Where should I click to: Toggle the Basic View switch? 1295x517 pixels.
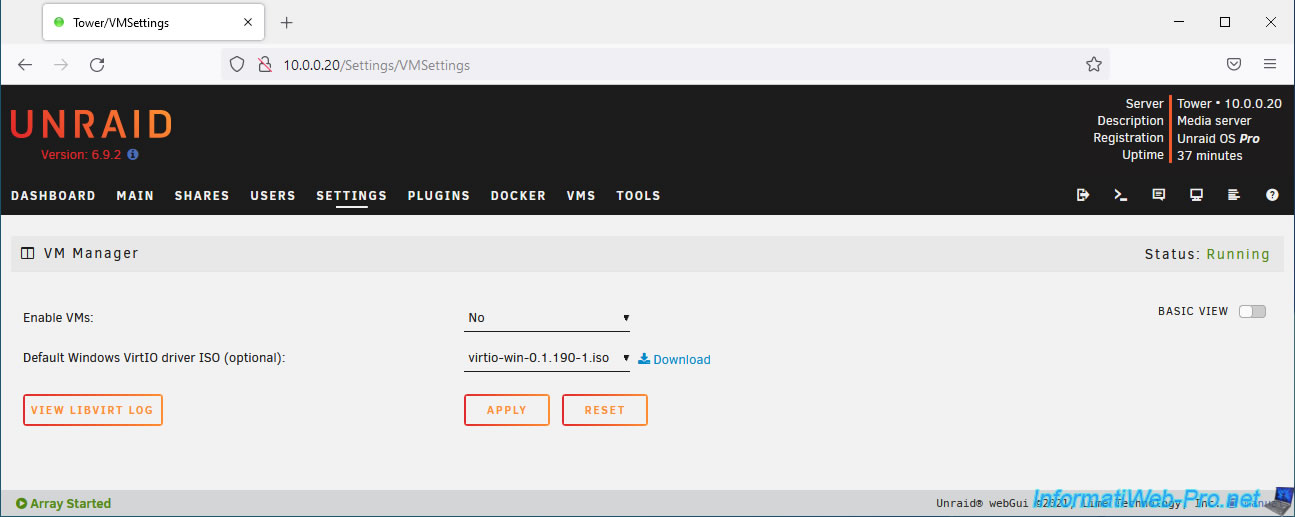click(x=1252, y=311)
